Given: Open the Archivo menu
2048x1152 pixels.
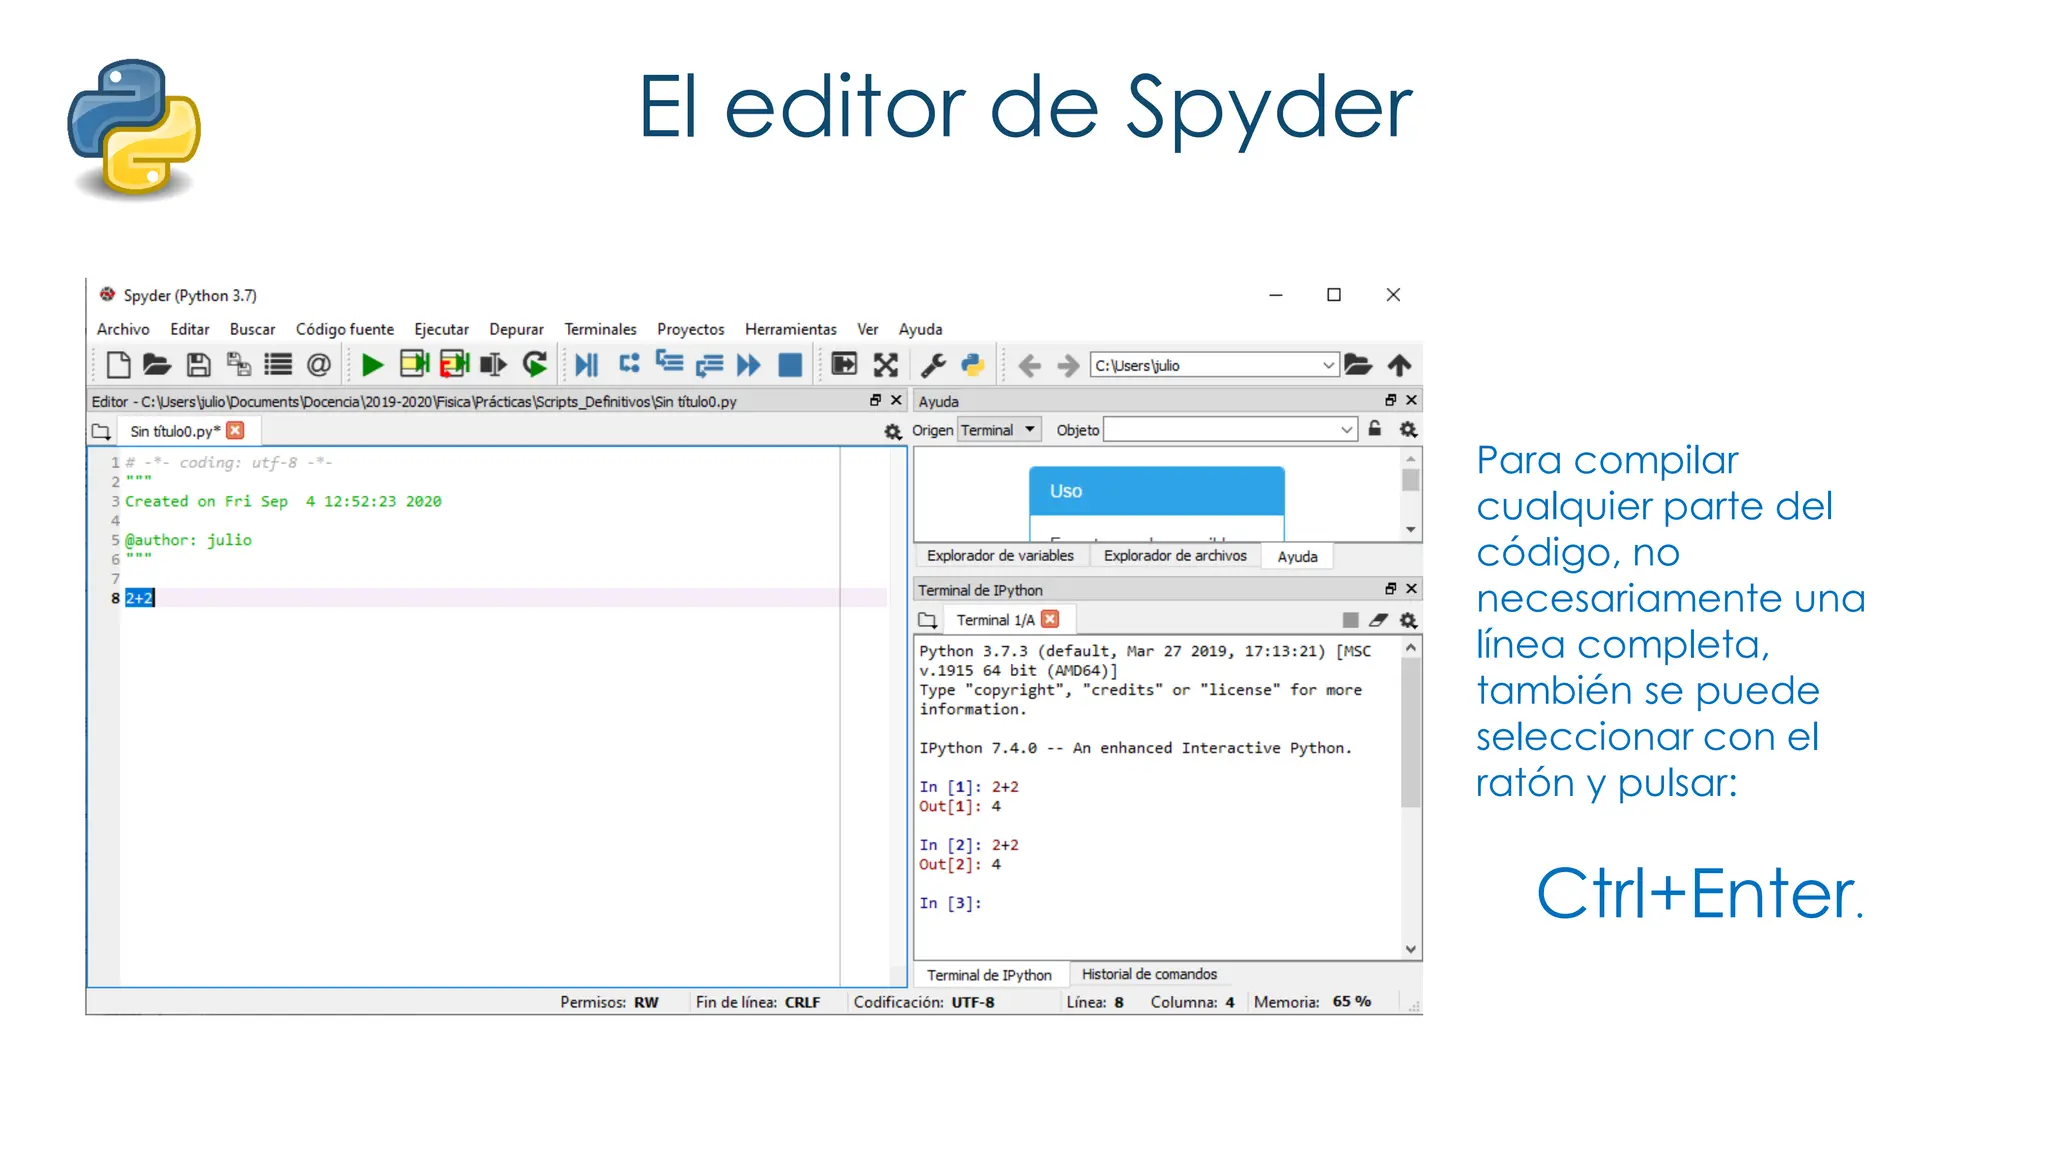Looking at the screenshot, I should pyautogui.click(x=123, y=329).
